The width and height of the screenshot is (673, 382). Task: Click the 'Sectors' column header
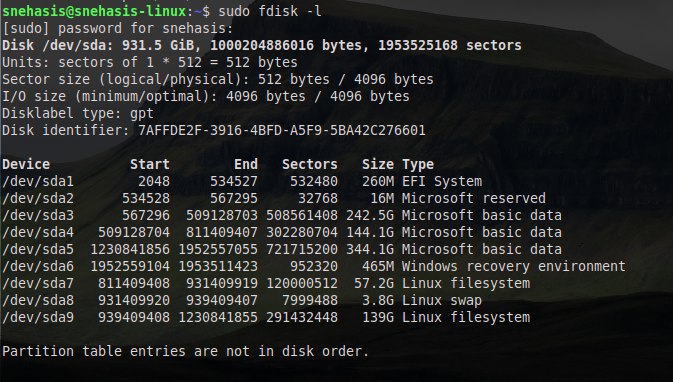(x=309, y=164)
